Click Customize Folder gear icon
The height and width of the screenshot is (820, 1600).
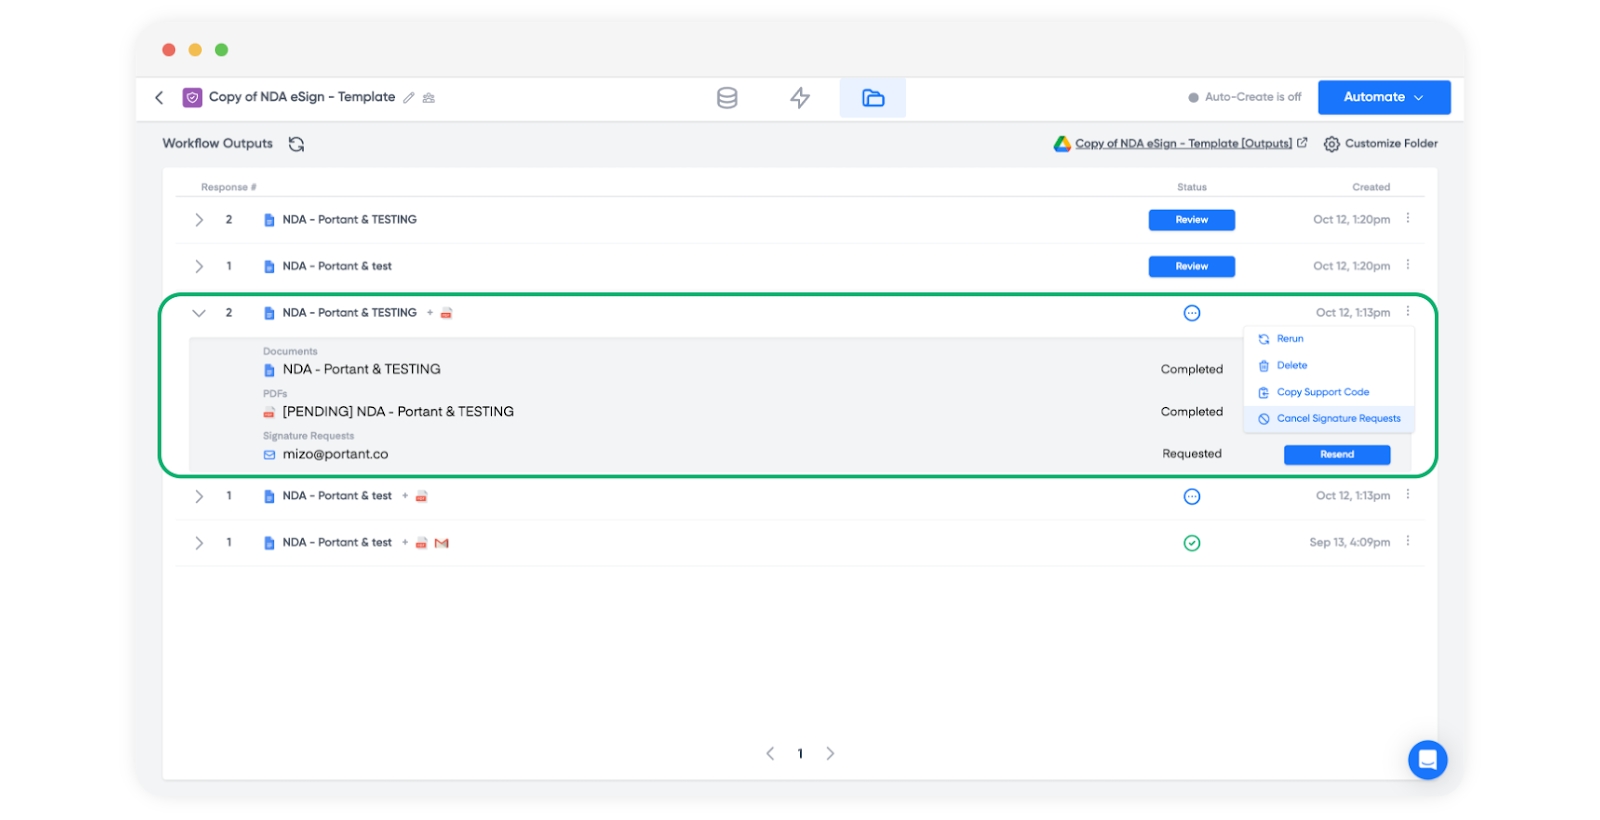click(1331, 144)
